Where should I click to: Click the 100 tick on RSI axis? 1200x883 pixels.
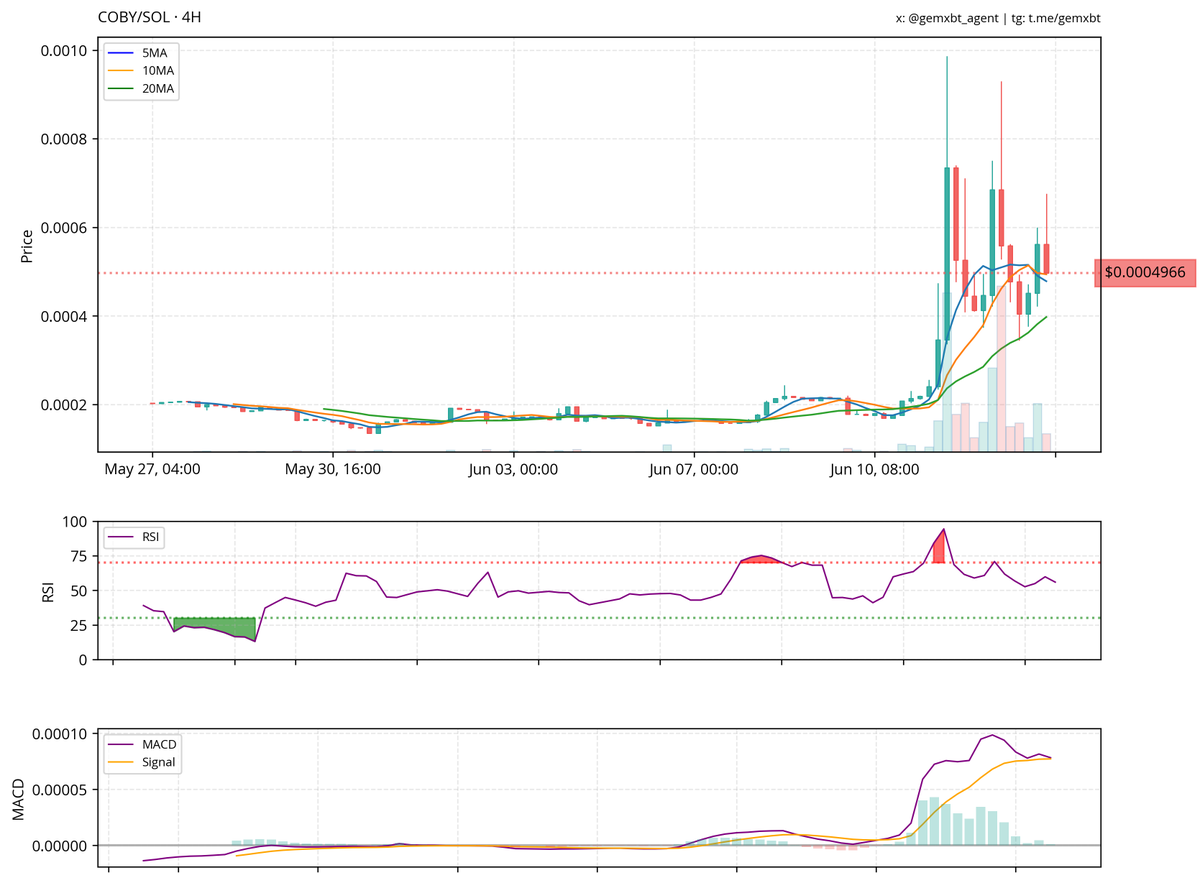click(77, 522)
